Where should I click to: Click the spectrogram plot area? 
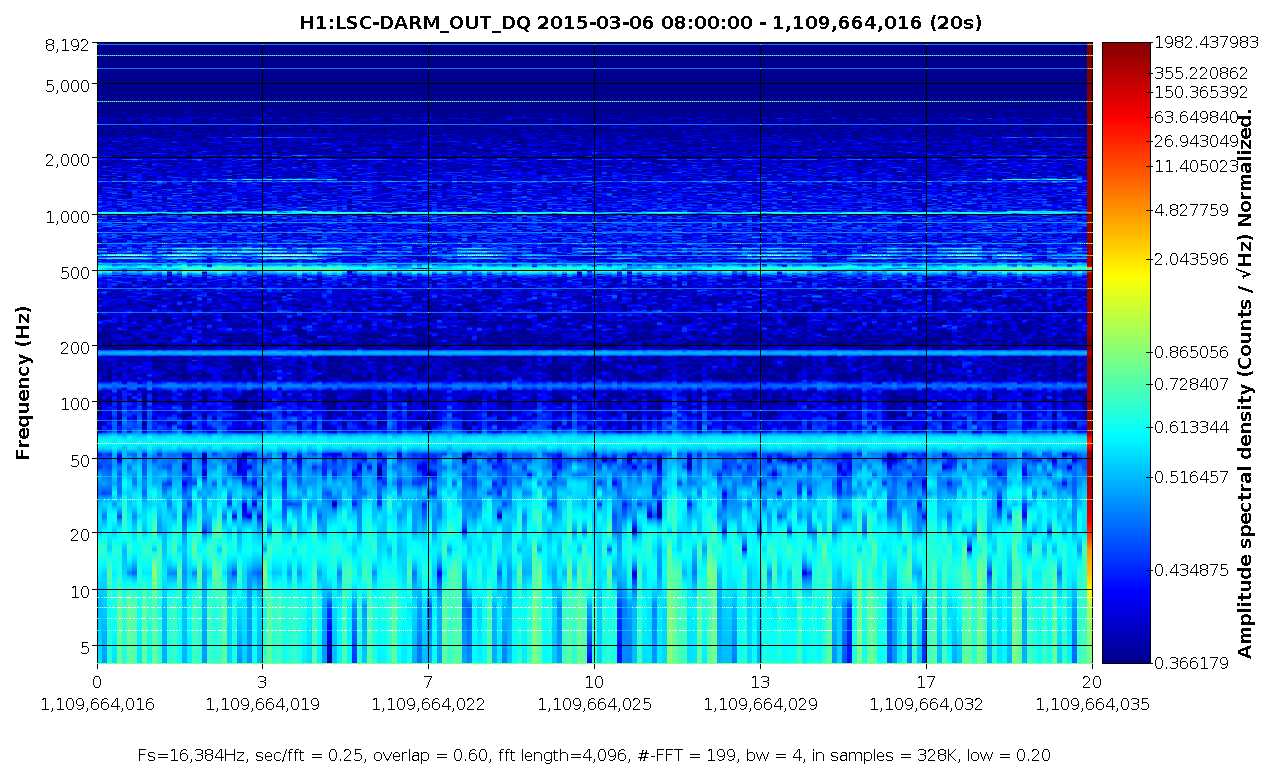(x=594, y=353)
